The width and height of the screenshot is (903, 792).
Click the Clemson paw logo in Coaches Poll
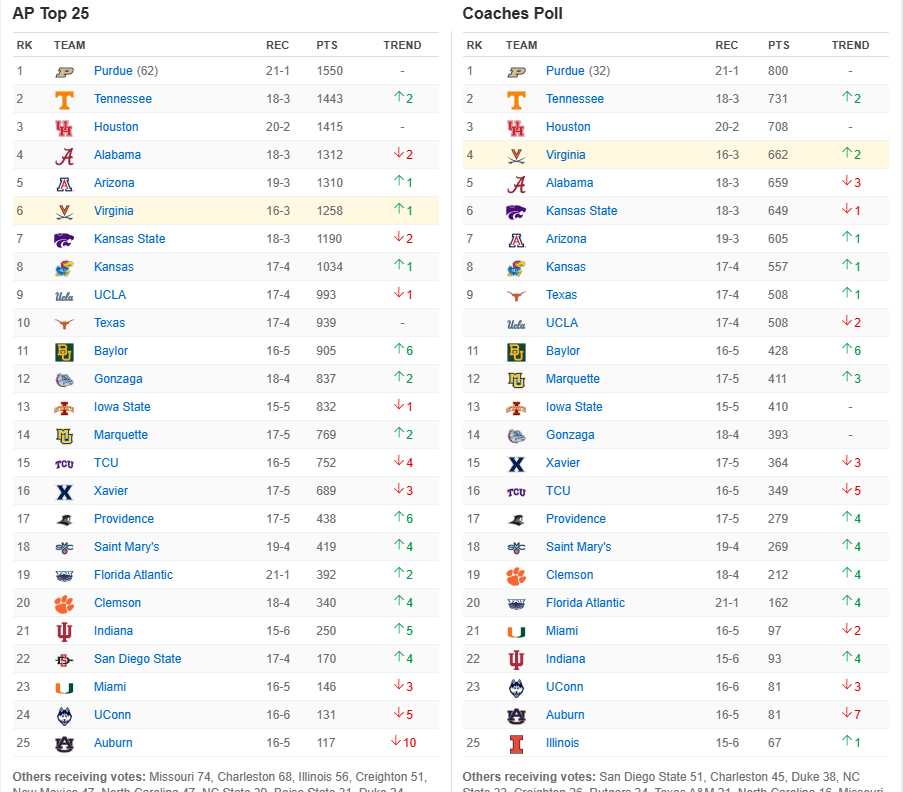516,575
